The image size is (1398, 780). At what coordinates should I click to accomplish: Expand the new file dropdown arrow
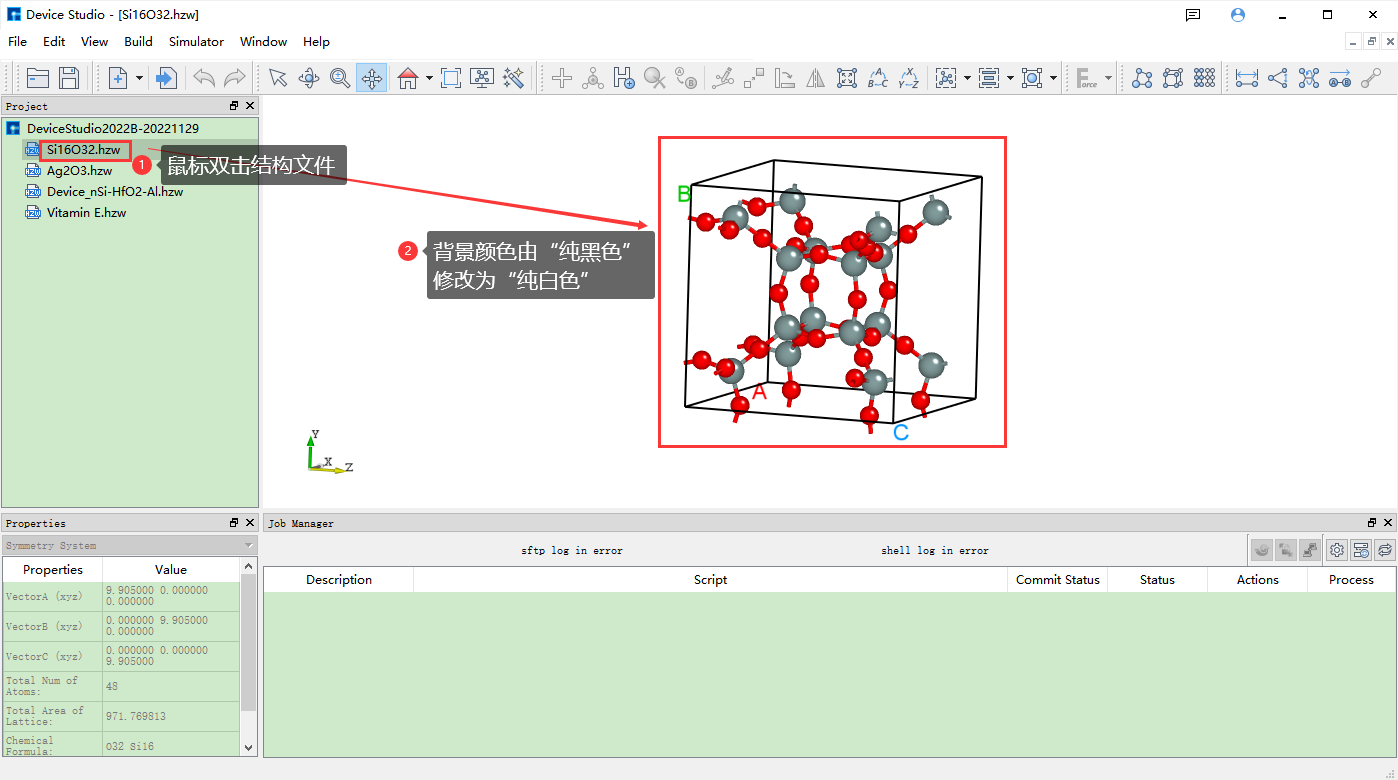(x=139, y=78)
